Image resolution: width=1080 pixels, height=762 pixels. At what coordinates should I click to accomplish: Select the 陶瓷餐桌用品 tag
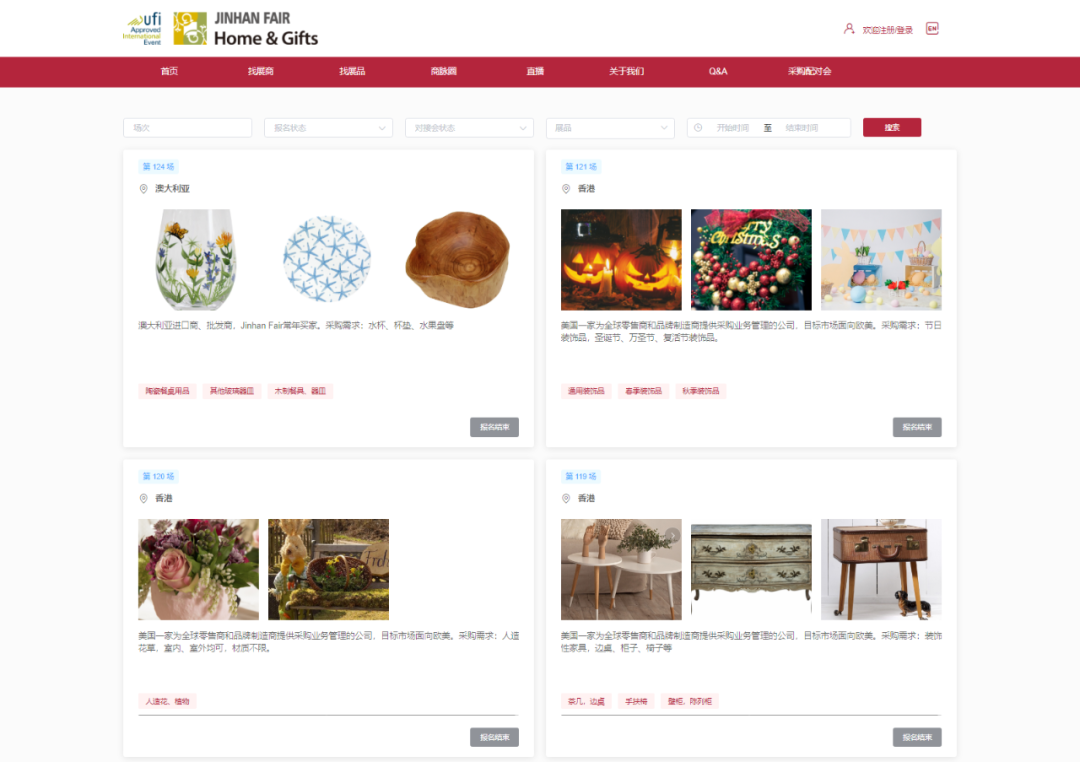tap(167, 391)
